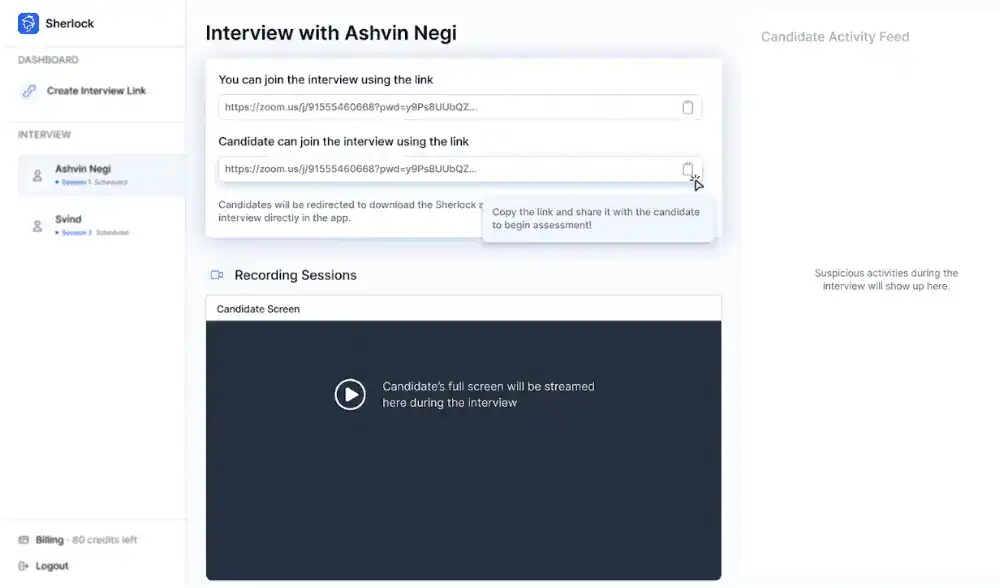
Task: Click the Billing card icon
Action: (x=24, y=540)
